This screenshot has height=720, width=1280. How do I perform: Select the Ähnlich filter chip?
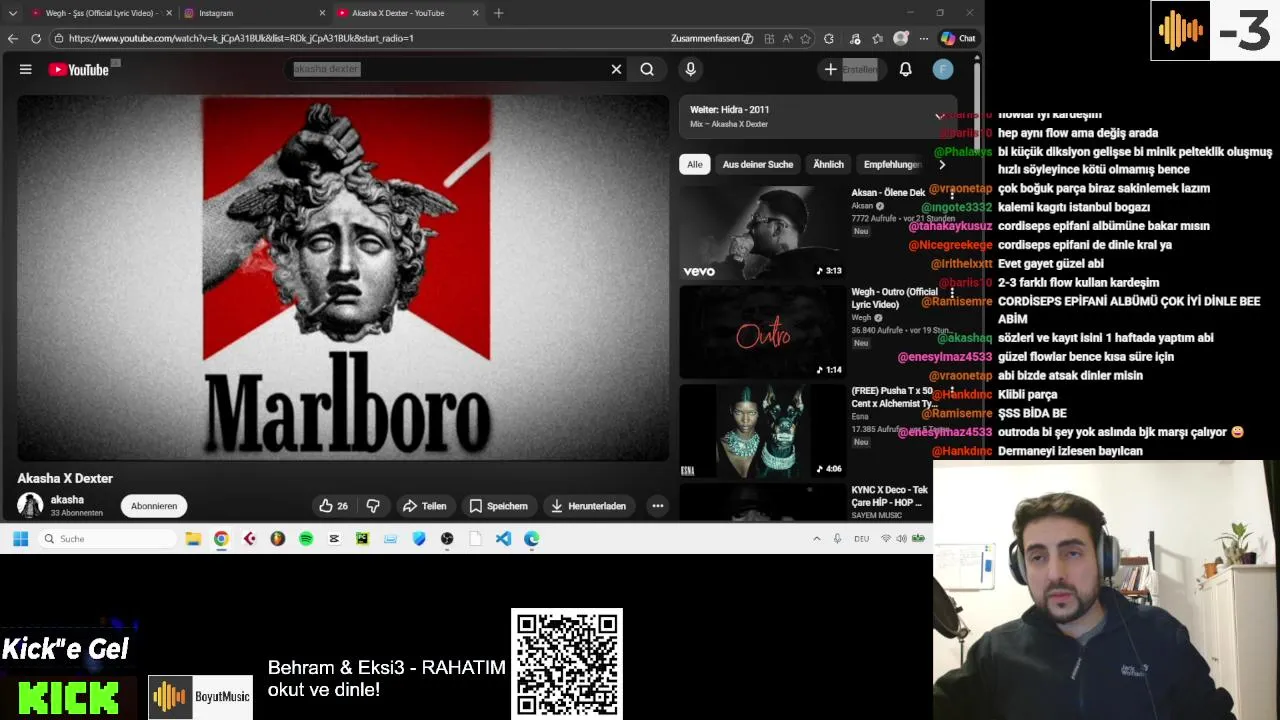pyautogui.click(x=828, y=164)
